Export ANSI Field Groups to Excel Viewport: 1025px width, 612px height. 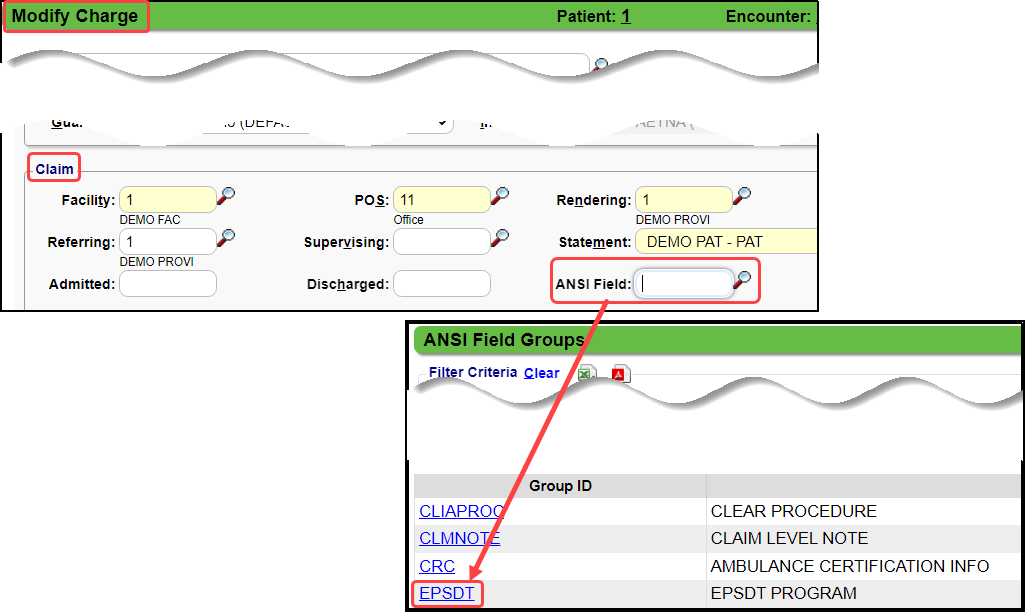point(586,373)
